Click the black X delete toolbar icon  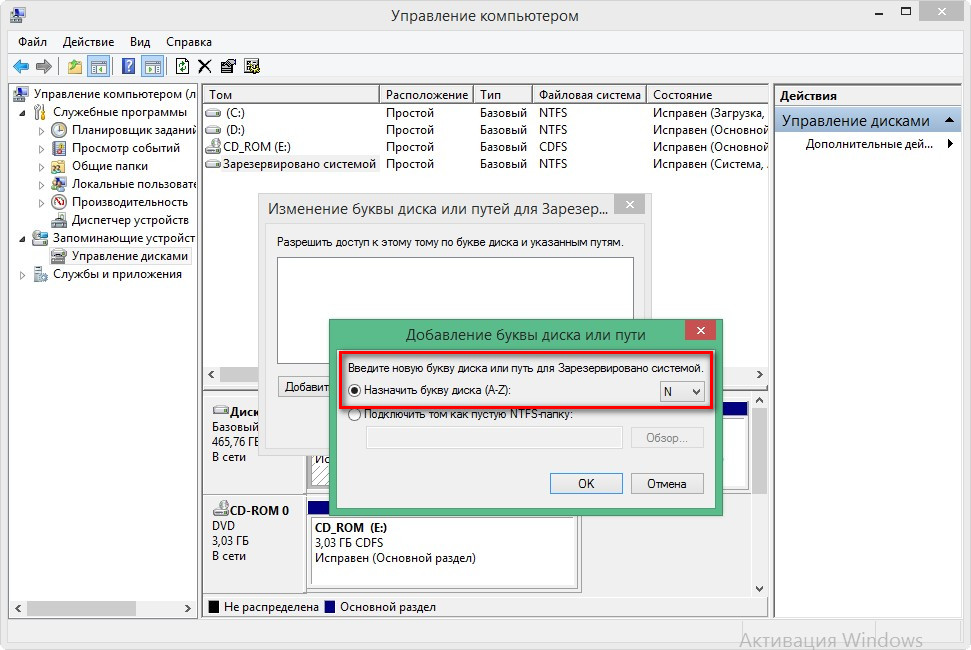[x=205, y=67]
